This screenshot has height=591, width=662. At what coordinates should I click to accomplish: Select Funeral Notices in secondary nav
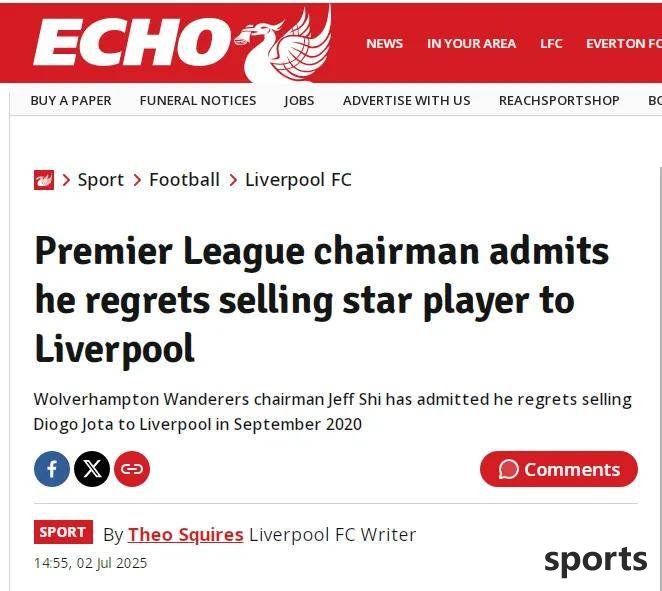coord(198,100)
